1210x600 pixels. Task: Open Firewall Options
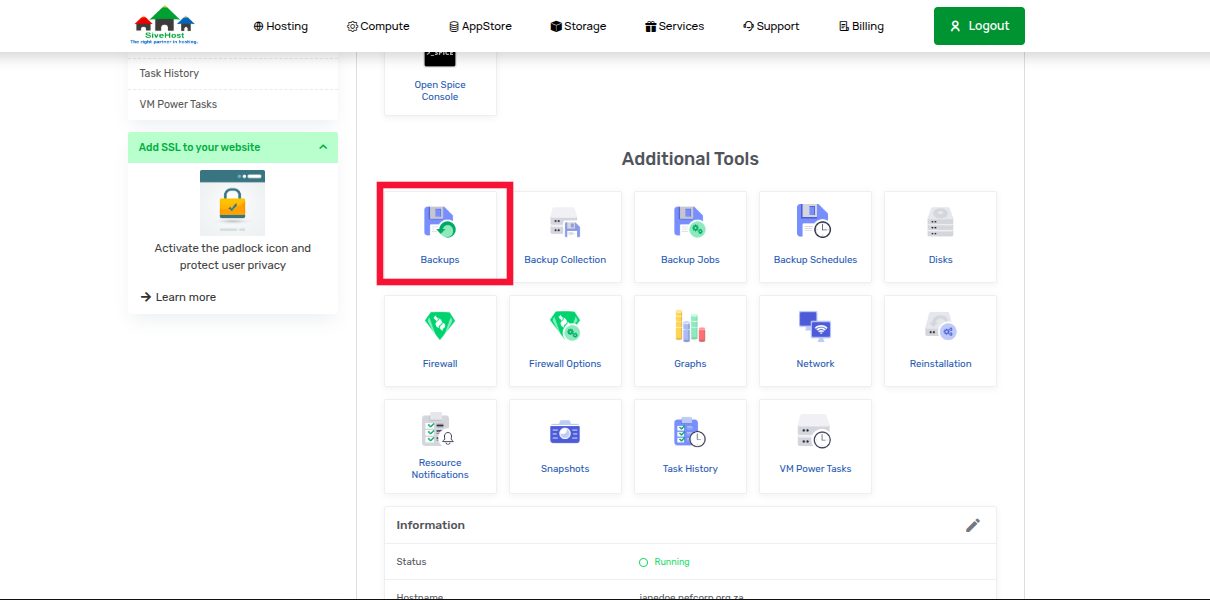pyautogui.click(x=565, y=338)
